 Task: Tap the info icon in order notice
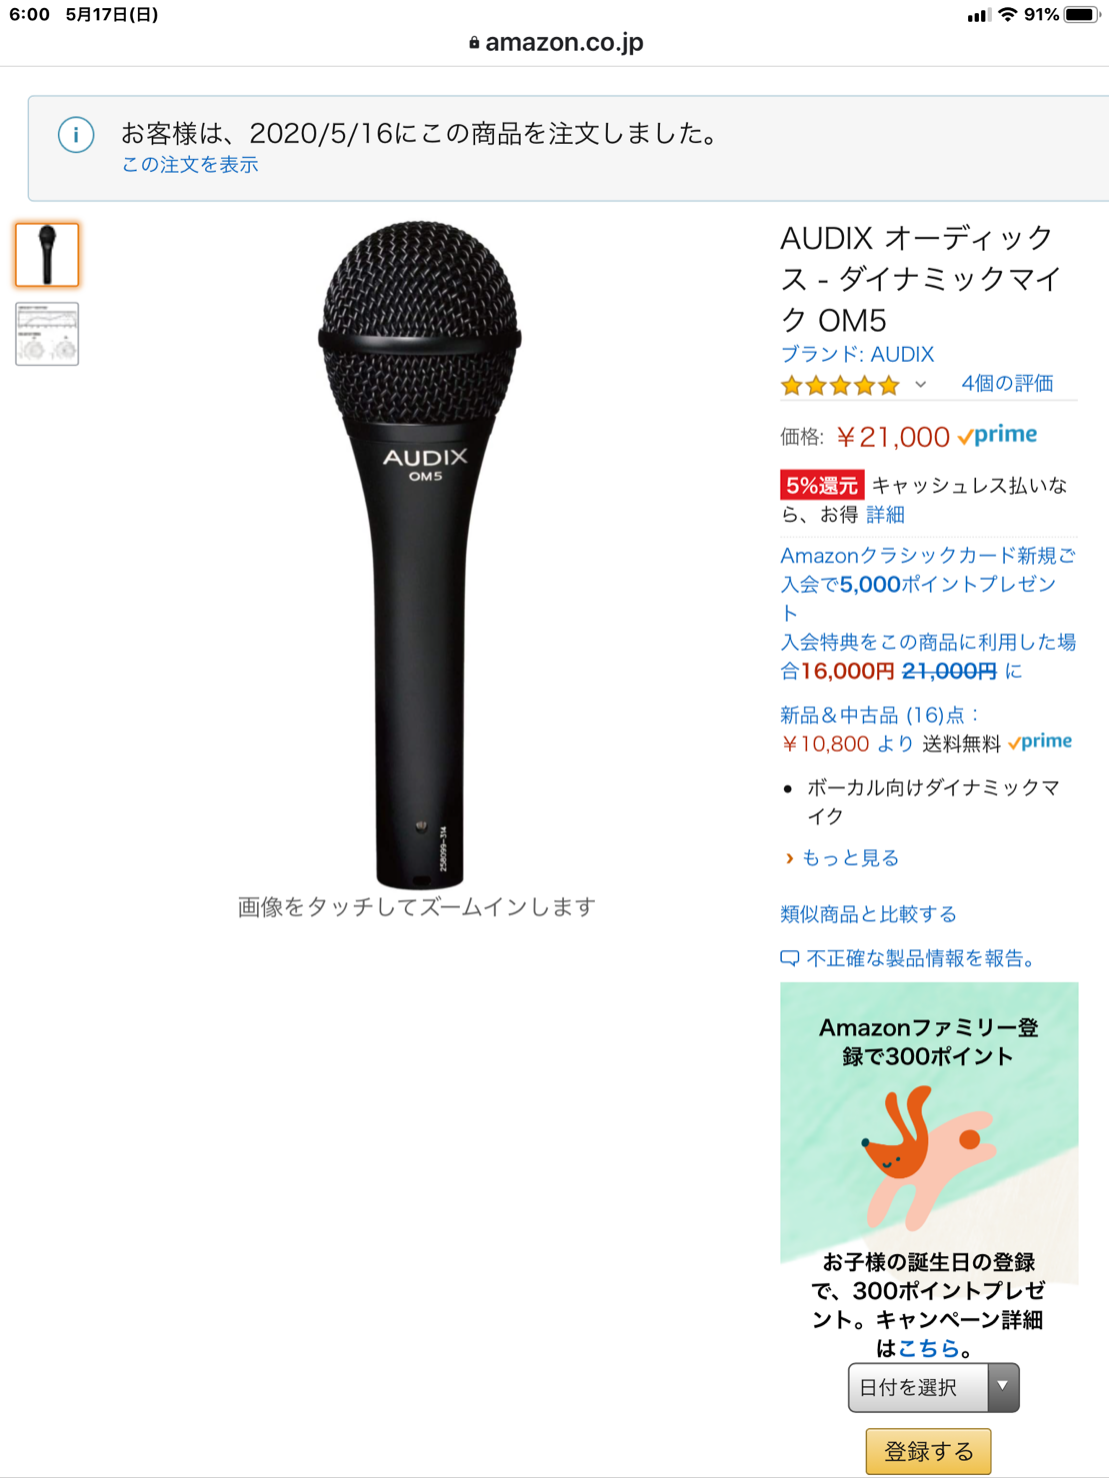(76, 134)
